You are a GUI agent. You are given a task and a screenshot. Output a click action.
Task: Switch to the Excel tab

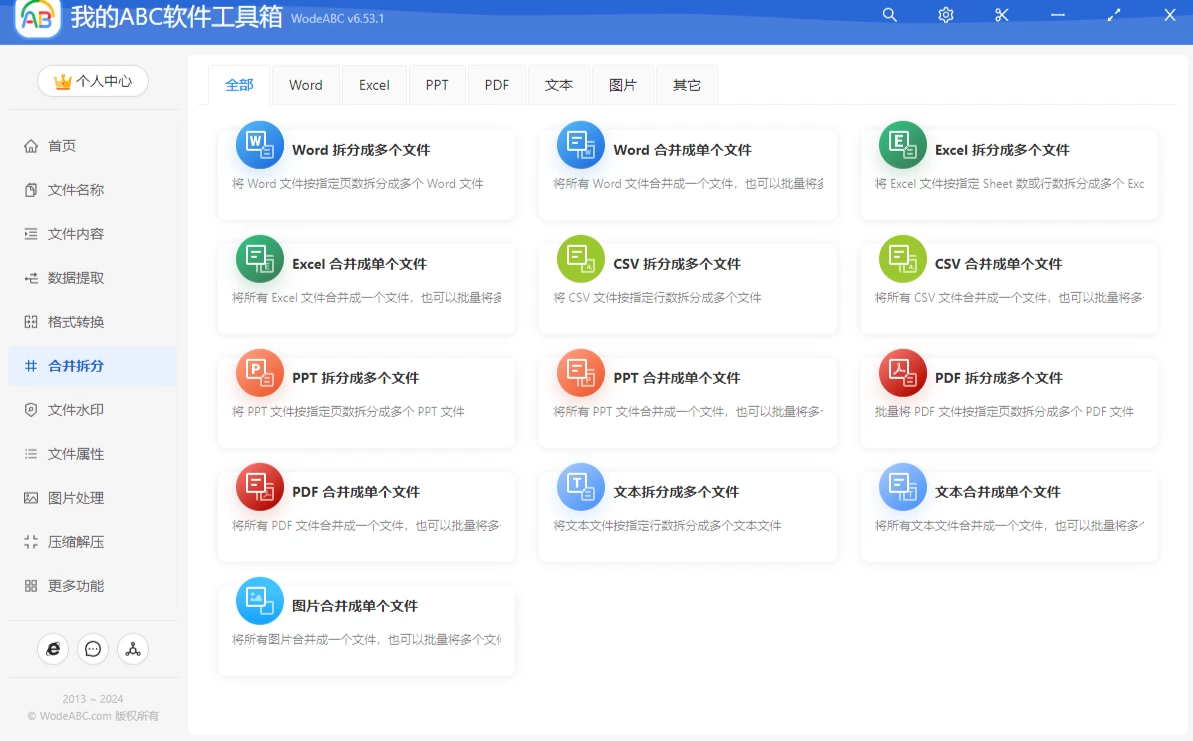(374, 85)
